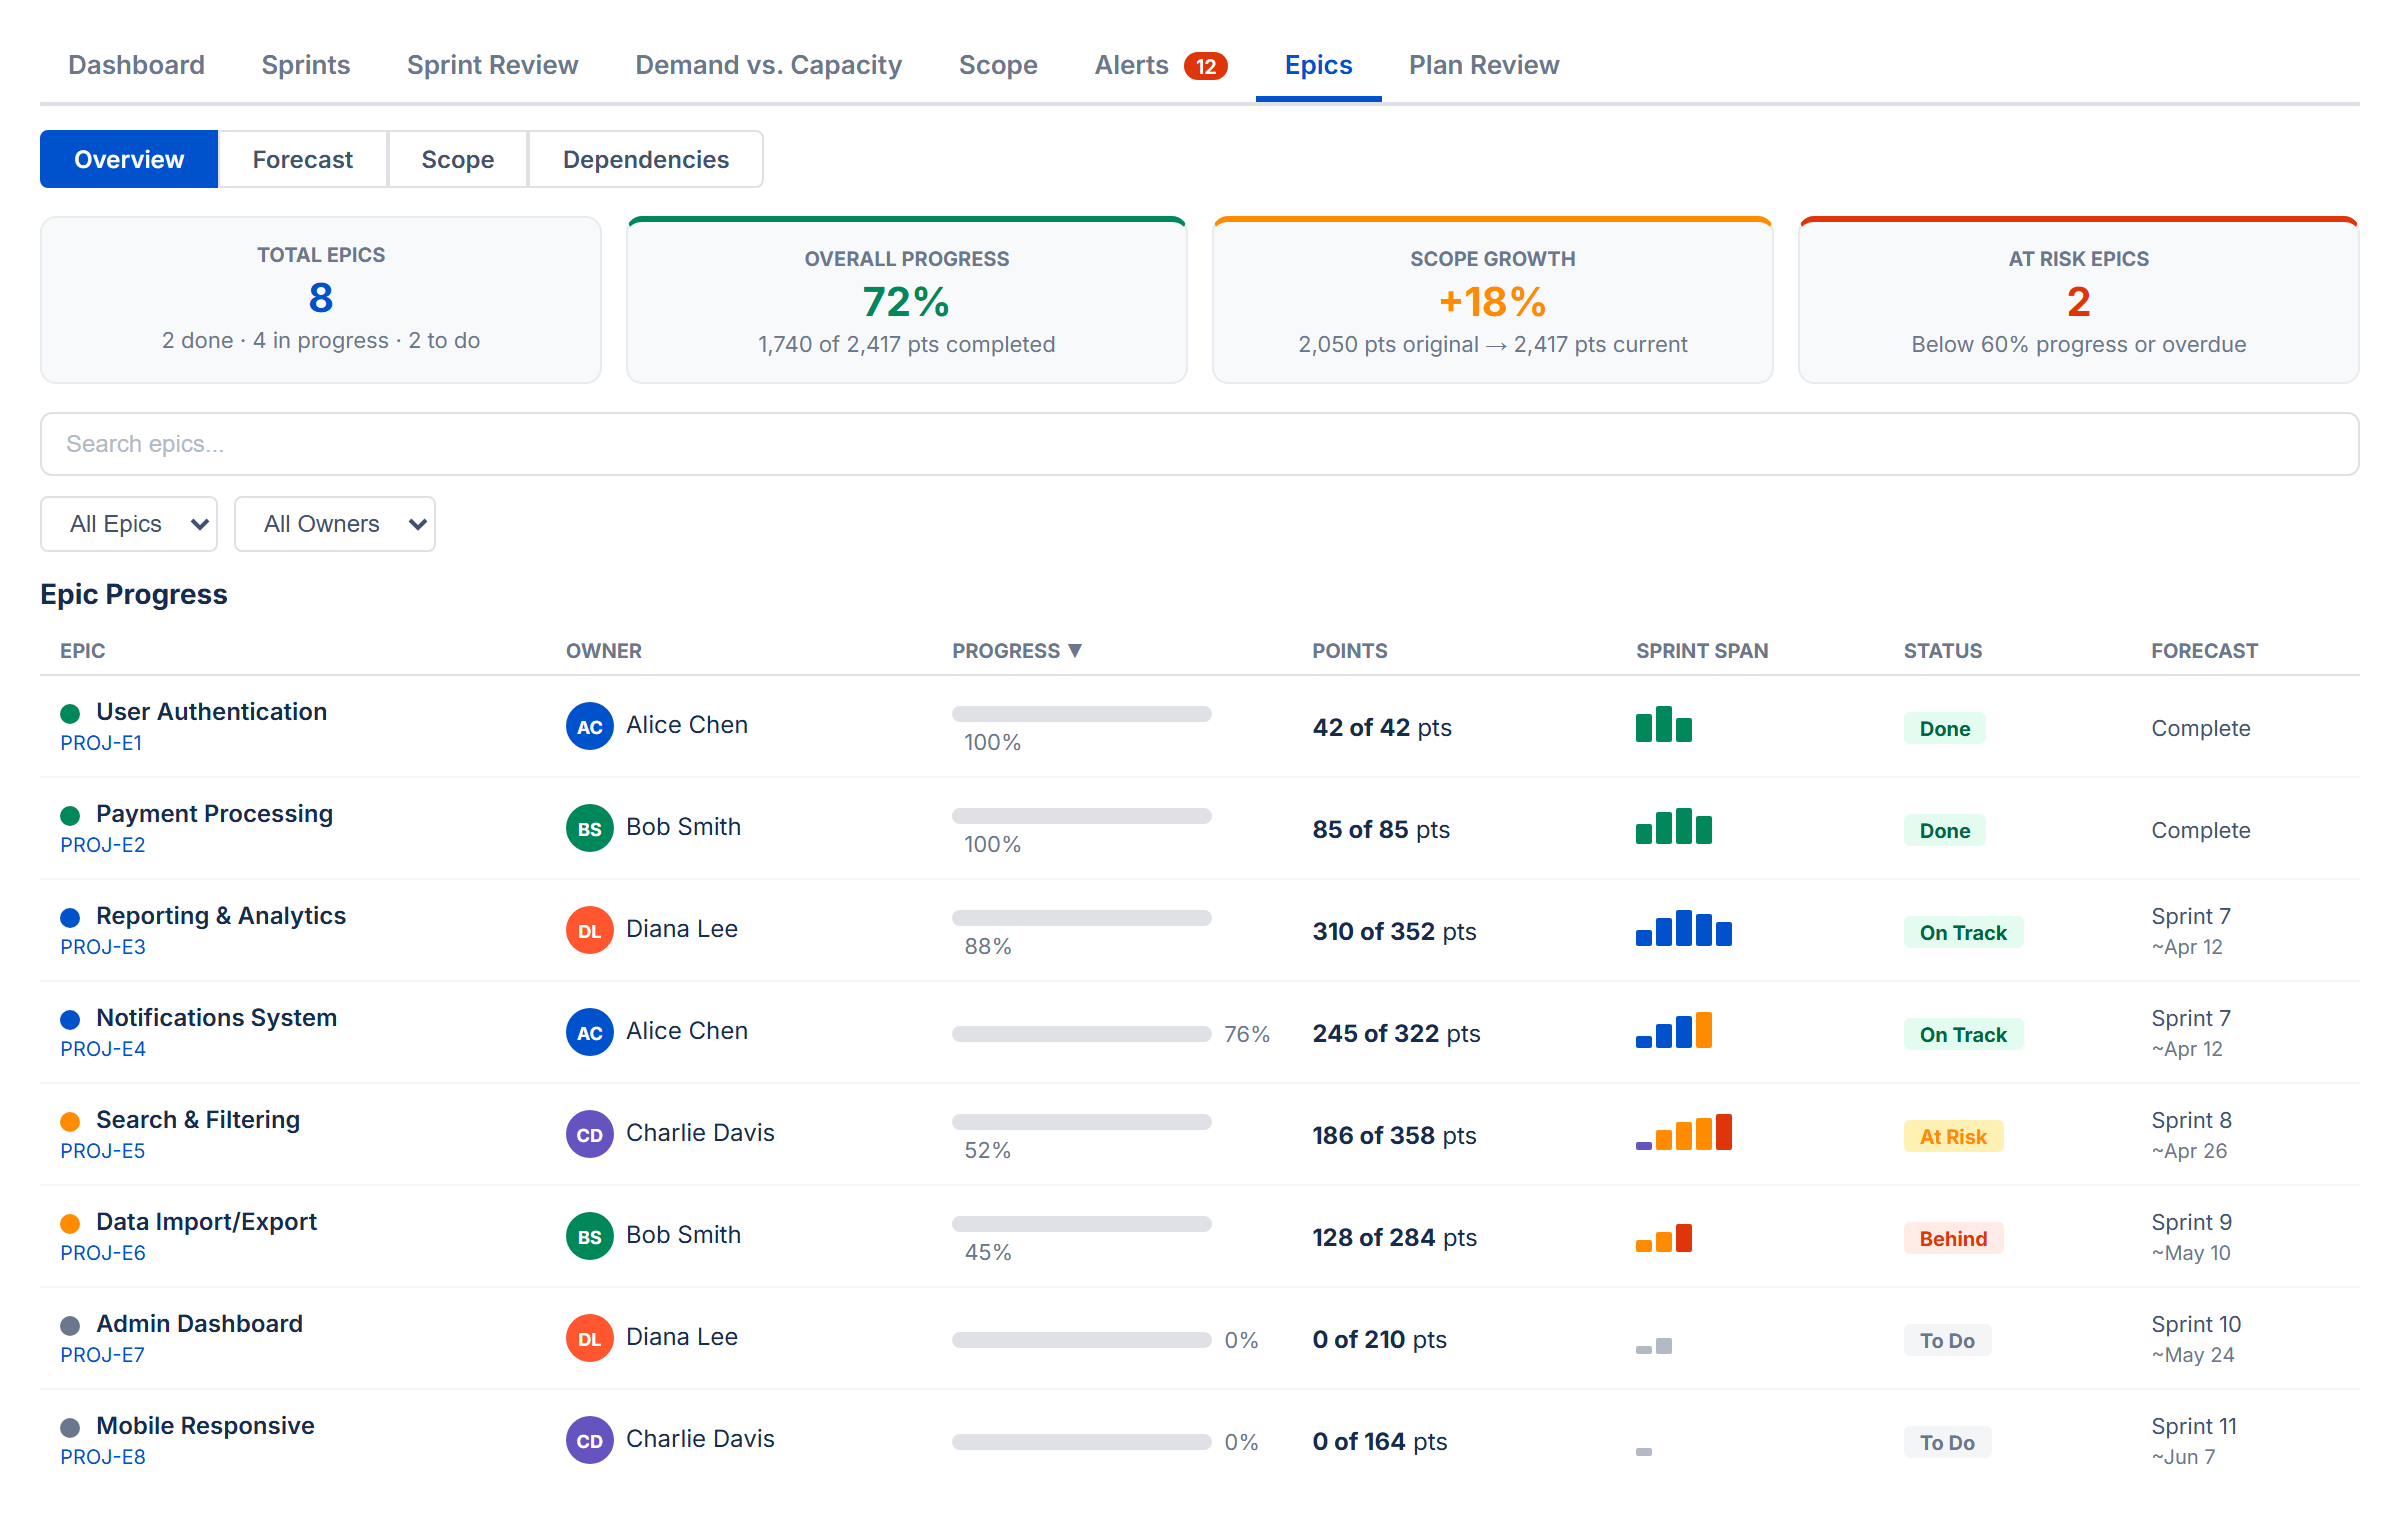
Task: Click the Behind badge on Data Import/Export
Action: click(1952, 1238)
